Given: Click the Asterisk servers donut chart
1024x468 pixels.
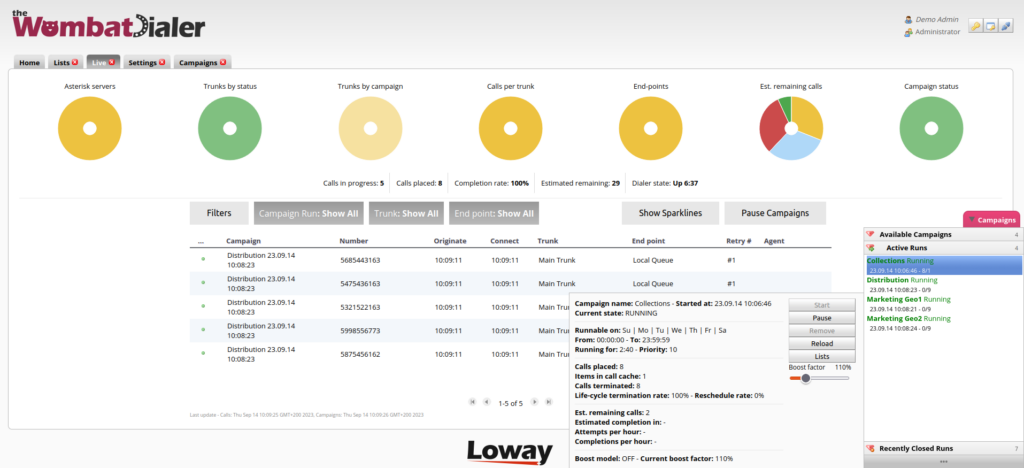Looking at the screenshot, I should (x=90, y=130).
